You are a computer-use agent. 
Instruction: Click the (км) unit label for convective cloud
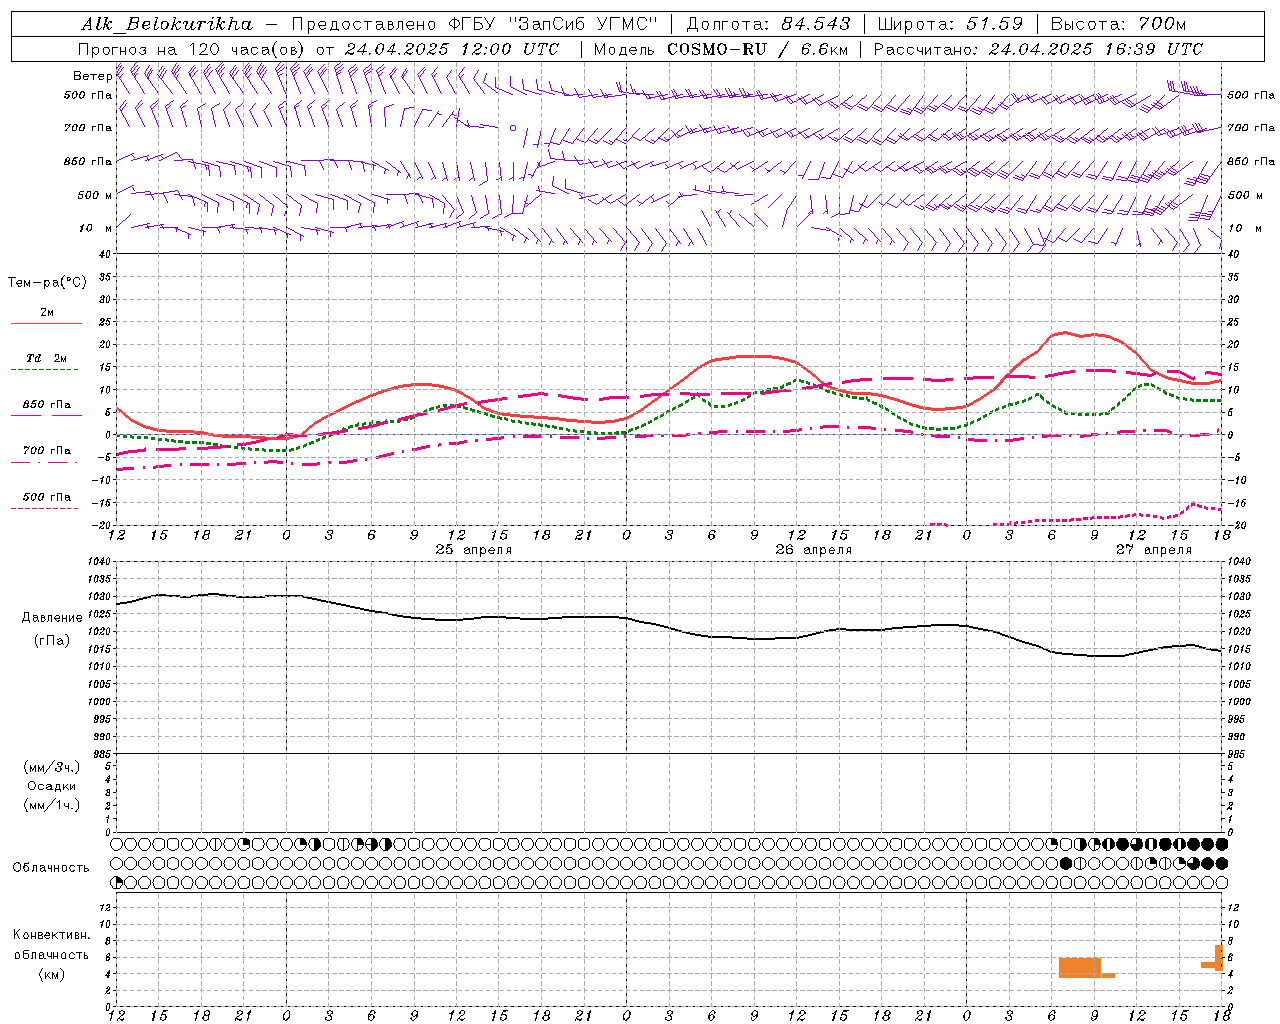click(52, 974)
